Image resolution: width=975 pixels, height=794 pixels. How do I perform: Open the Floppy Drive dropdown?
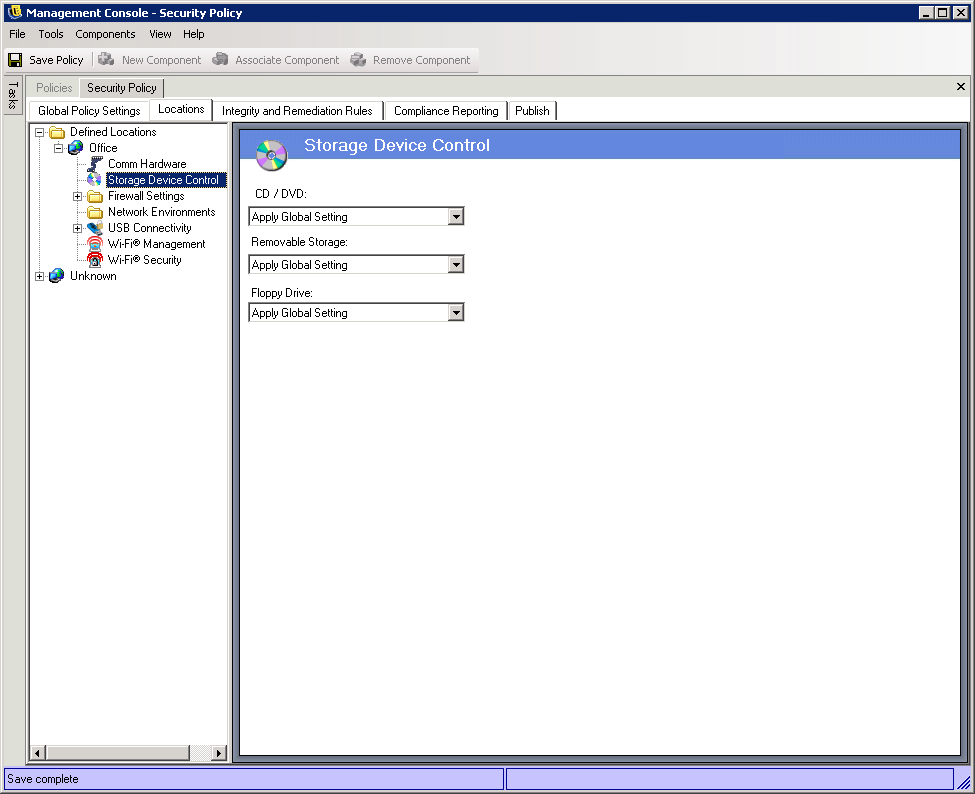click(x=456, y=312)
